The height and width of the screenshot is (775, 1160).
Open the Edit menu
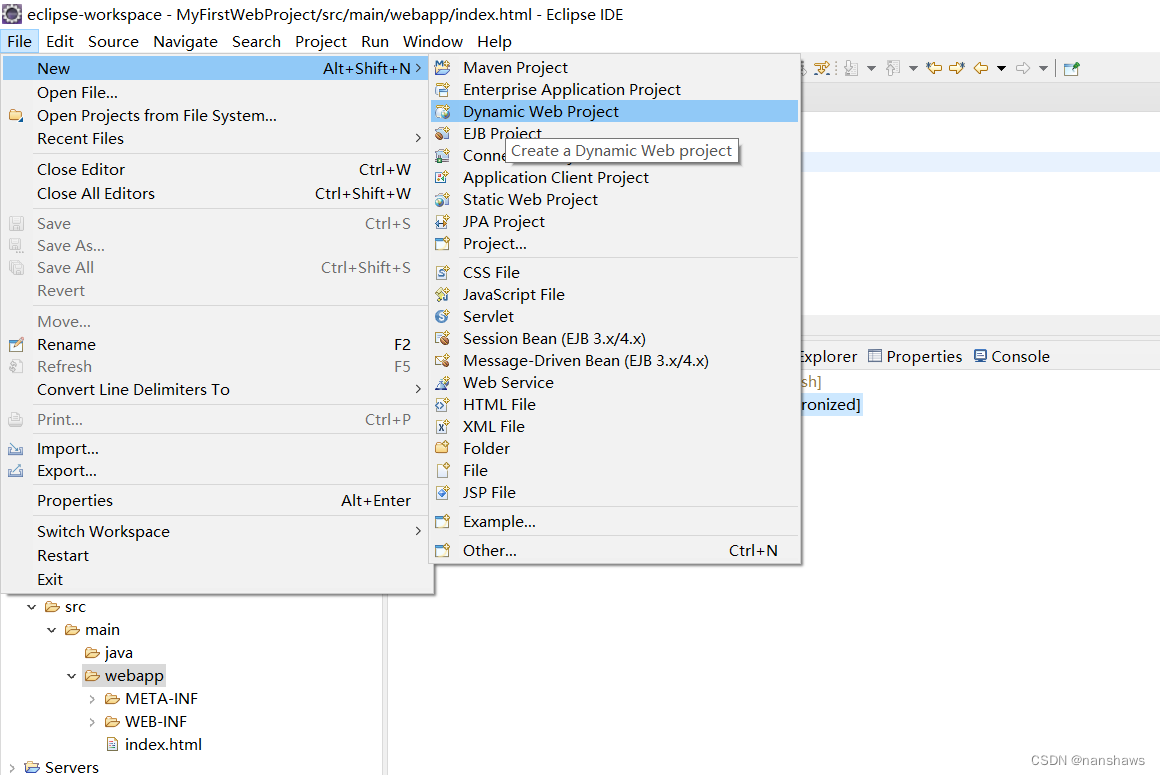(x=59, y=41)
